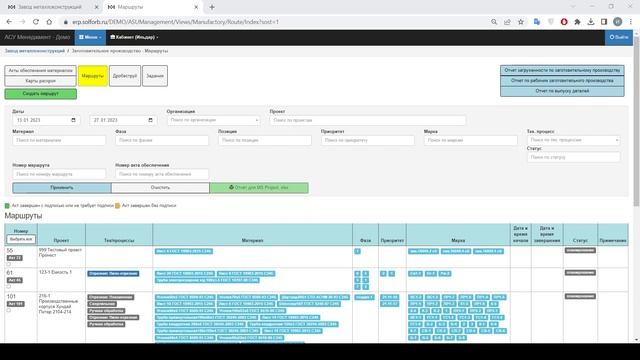The height and width of the screenshot is (360, 640).
Task: Open the tab search chevron in title bar
Action: pyautogui.click(x=573, y=7)
